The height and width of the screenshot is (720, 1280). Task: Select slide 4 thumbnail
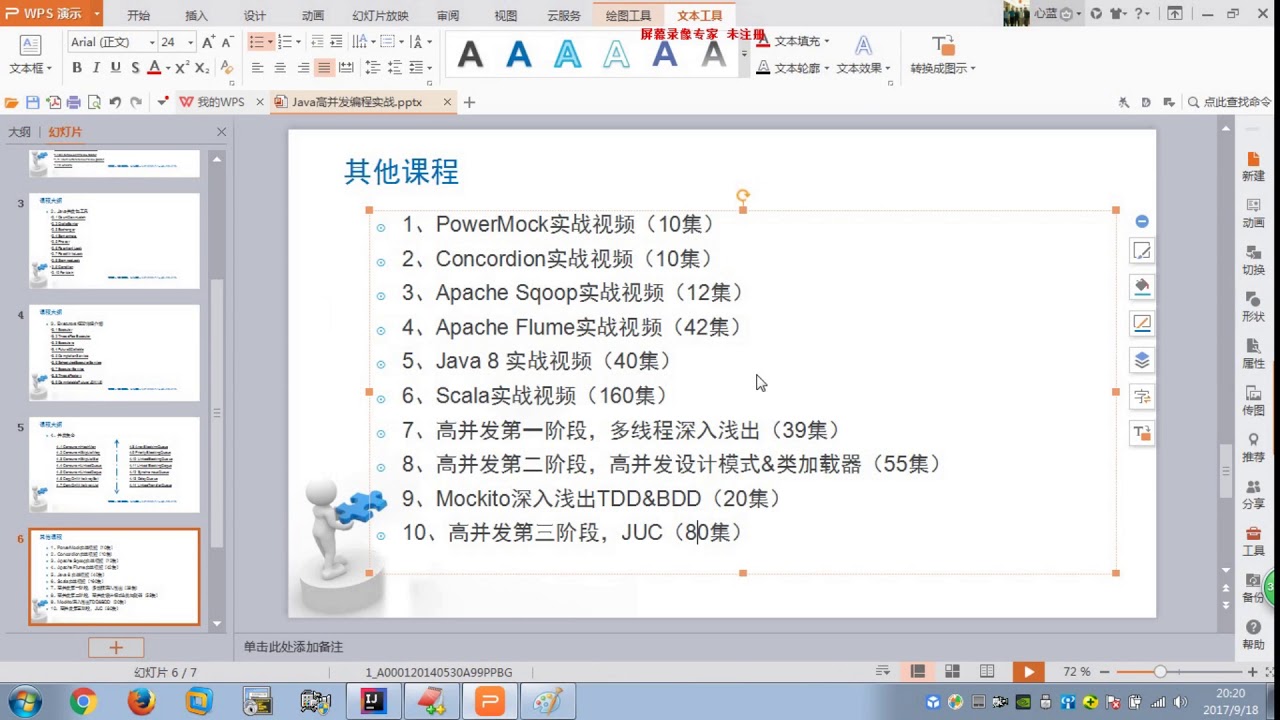[x=114, y=353]
